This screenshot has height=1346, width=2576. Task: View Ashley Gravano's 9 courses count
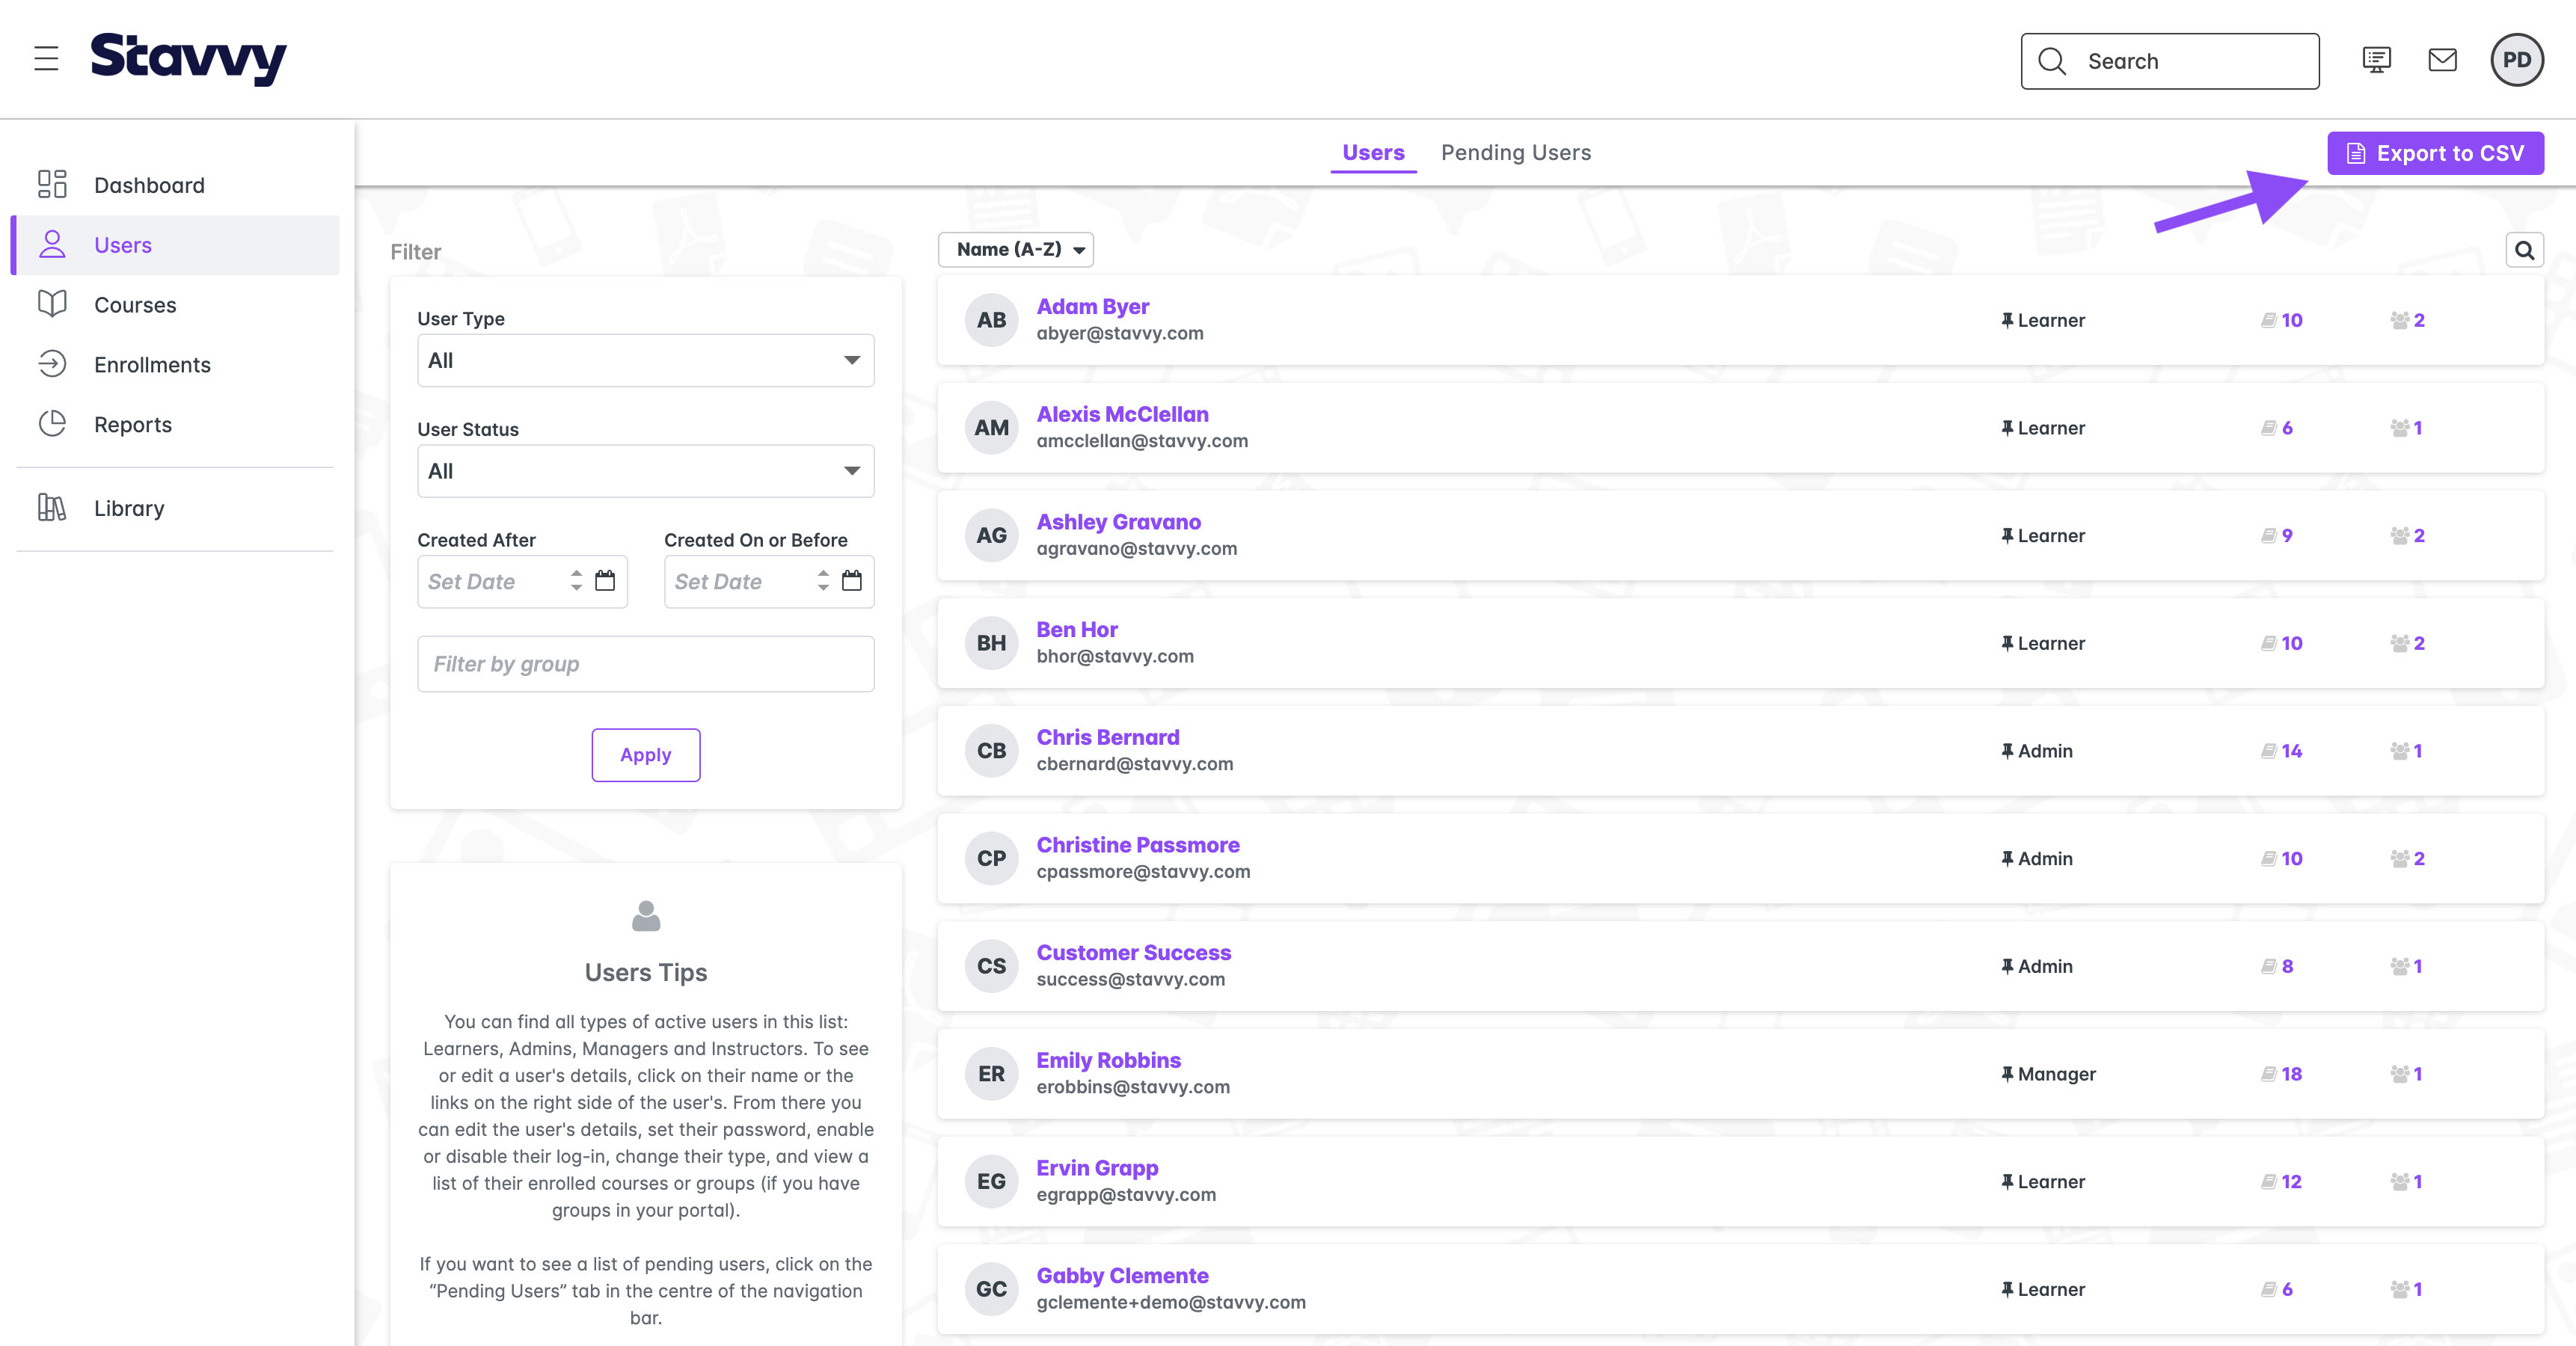pyautogui.click(x=2277, y=535)
